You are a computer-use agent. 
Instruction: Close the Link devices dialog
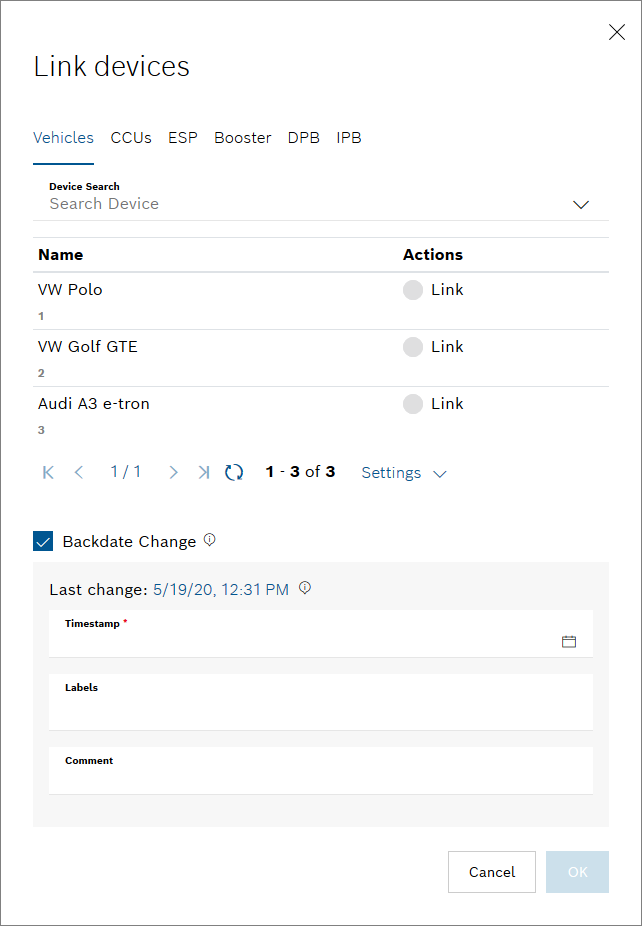pyautogui.click(x=617, y=32)
